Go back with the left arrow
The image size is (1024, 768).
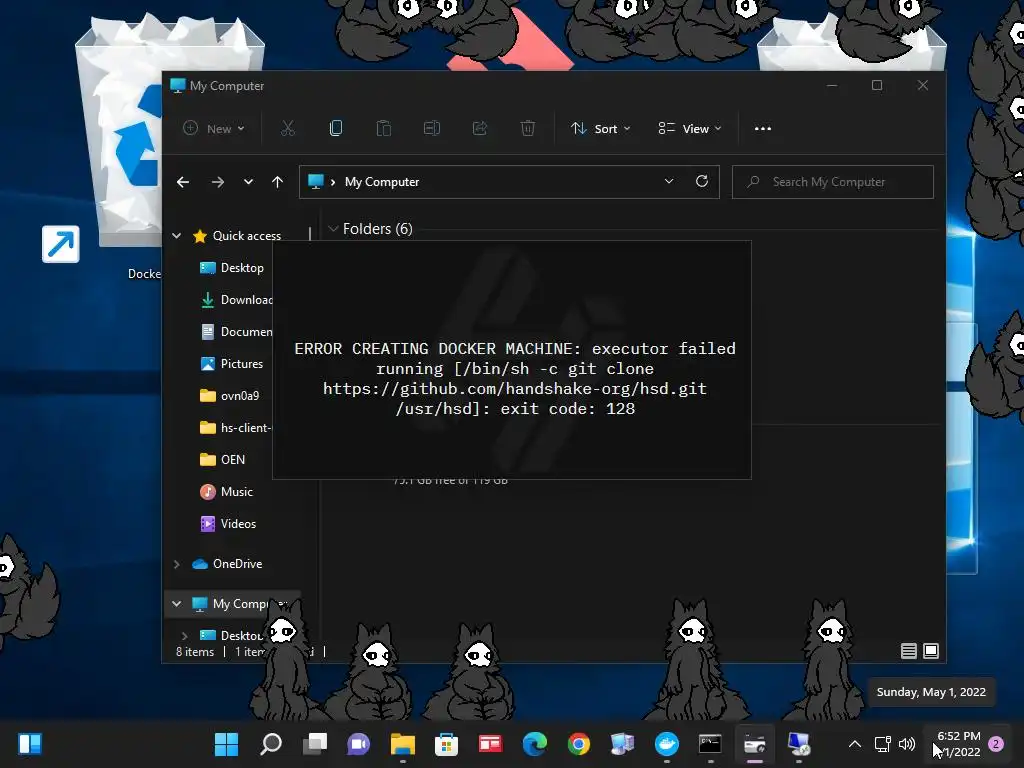coord(183,182)
